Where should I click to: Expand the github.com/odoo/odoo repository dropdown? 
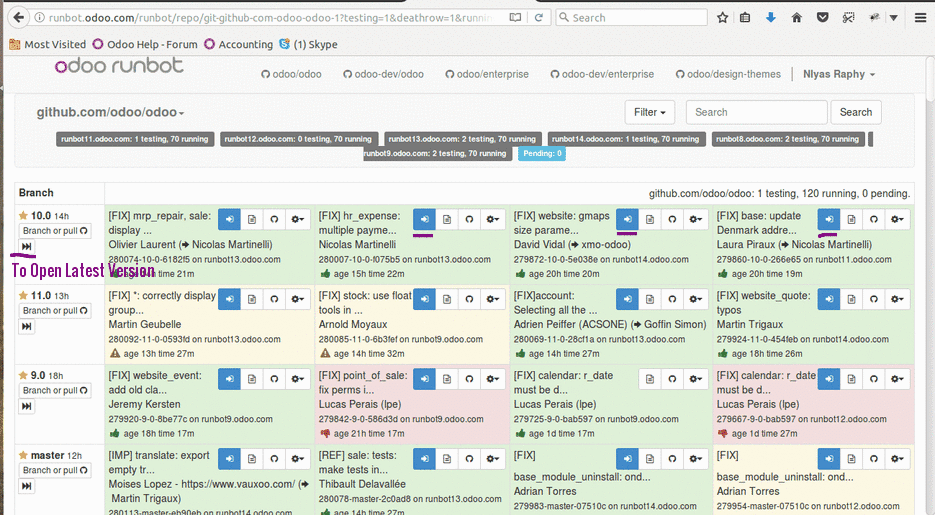110,112
